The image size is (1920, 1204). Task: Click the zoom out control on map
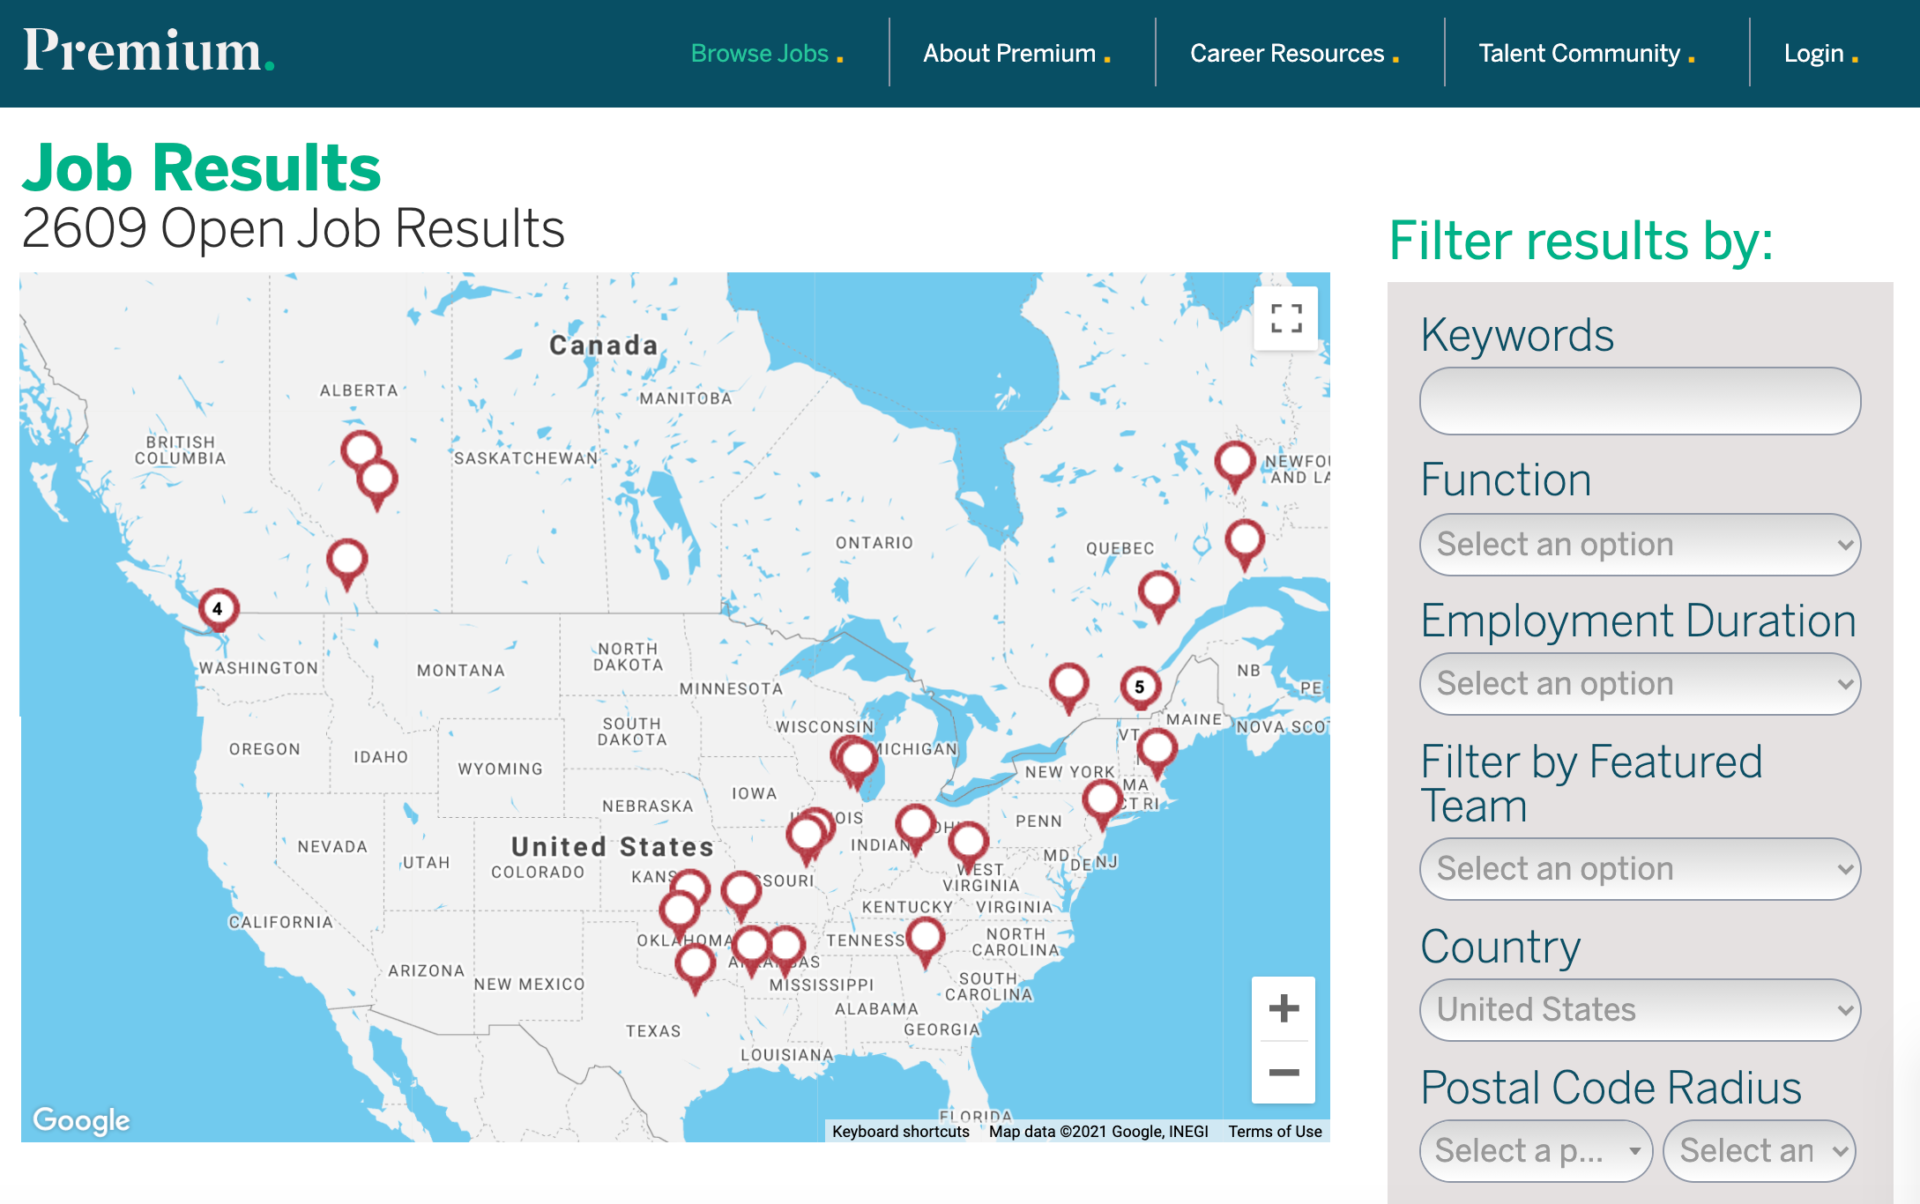1283,1072
